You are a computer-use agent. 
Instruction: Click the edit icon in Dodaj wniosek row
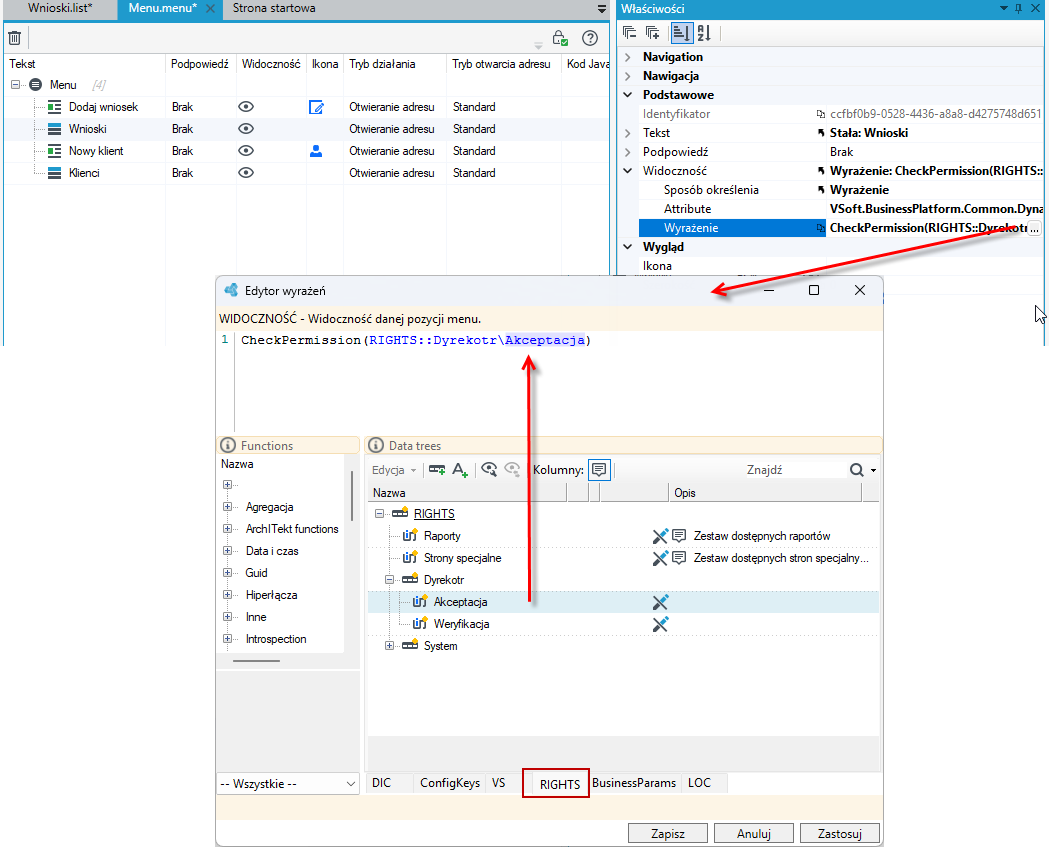coord(316,107)
